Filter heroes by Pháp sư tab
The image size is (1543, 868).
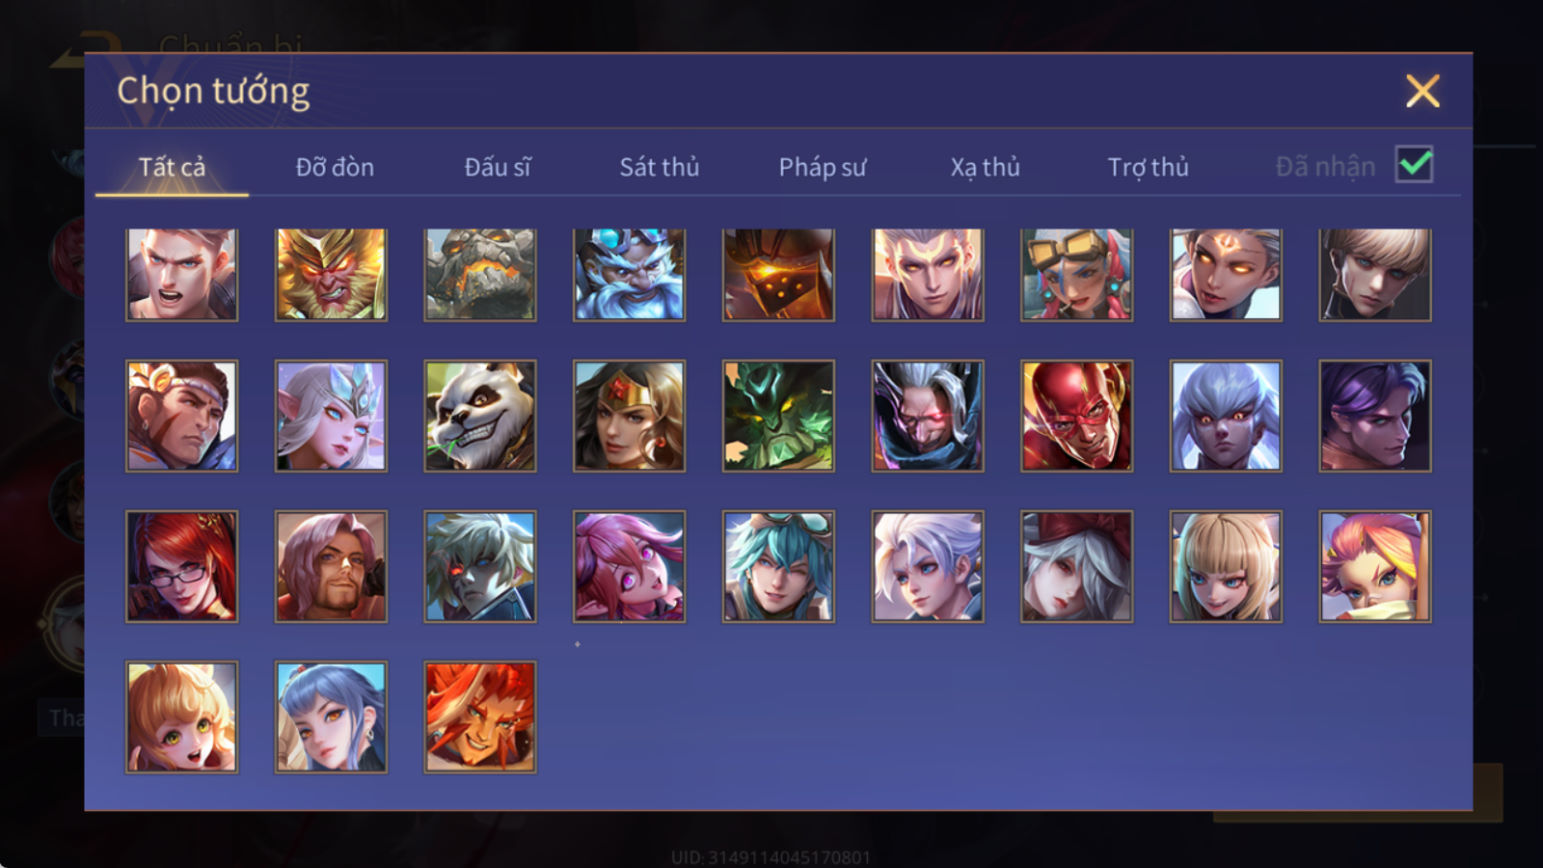(x=822, y=167)
